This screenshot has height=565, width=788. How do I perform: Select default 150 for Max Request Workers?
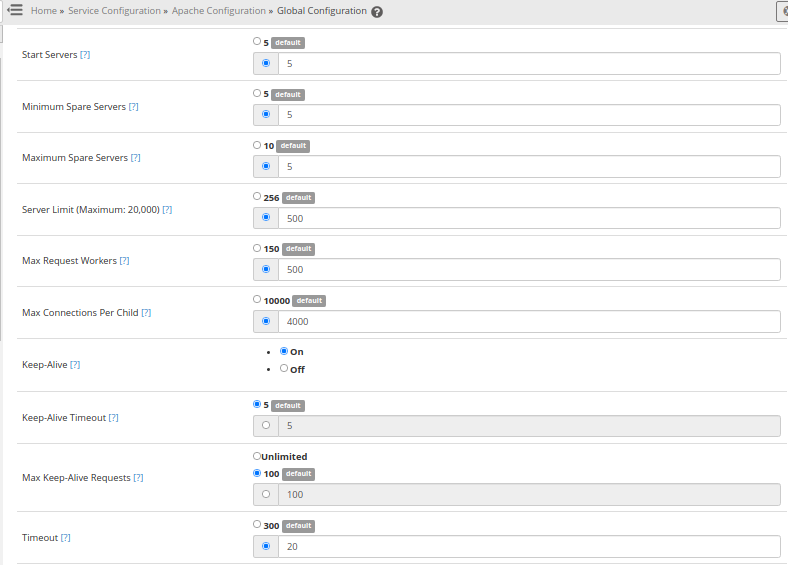(257, 248)
